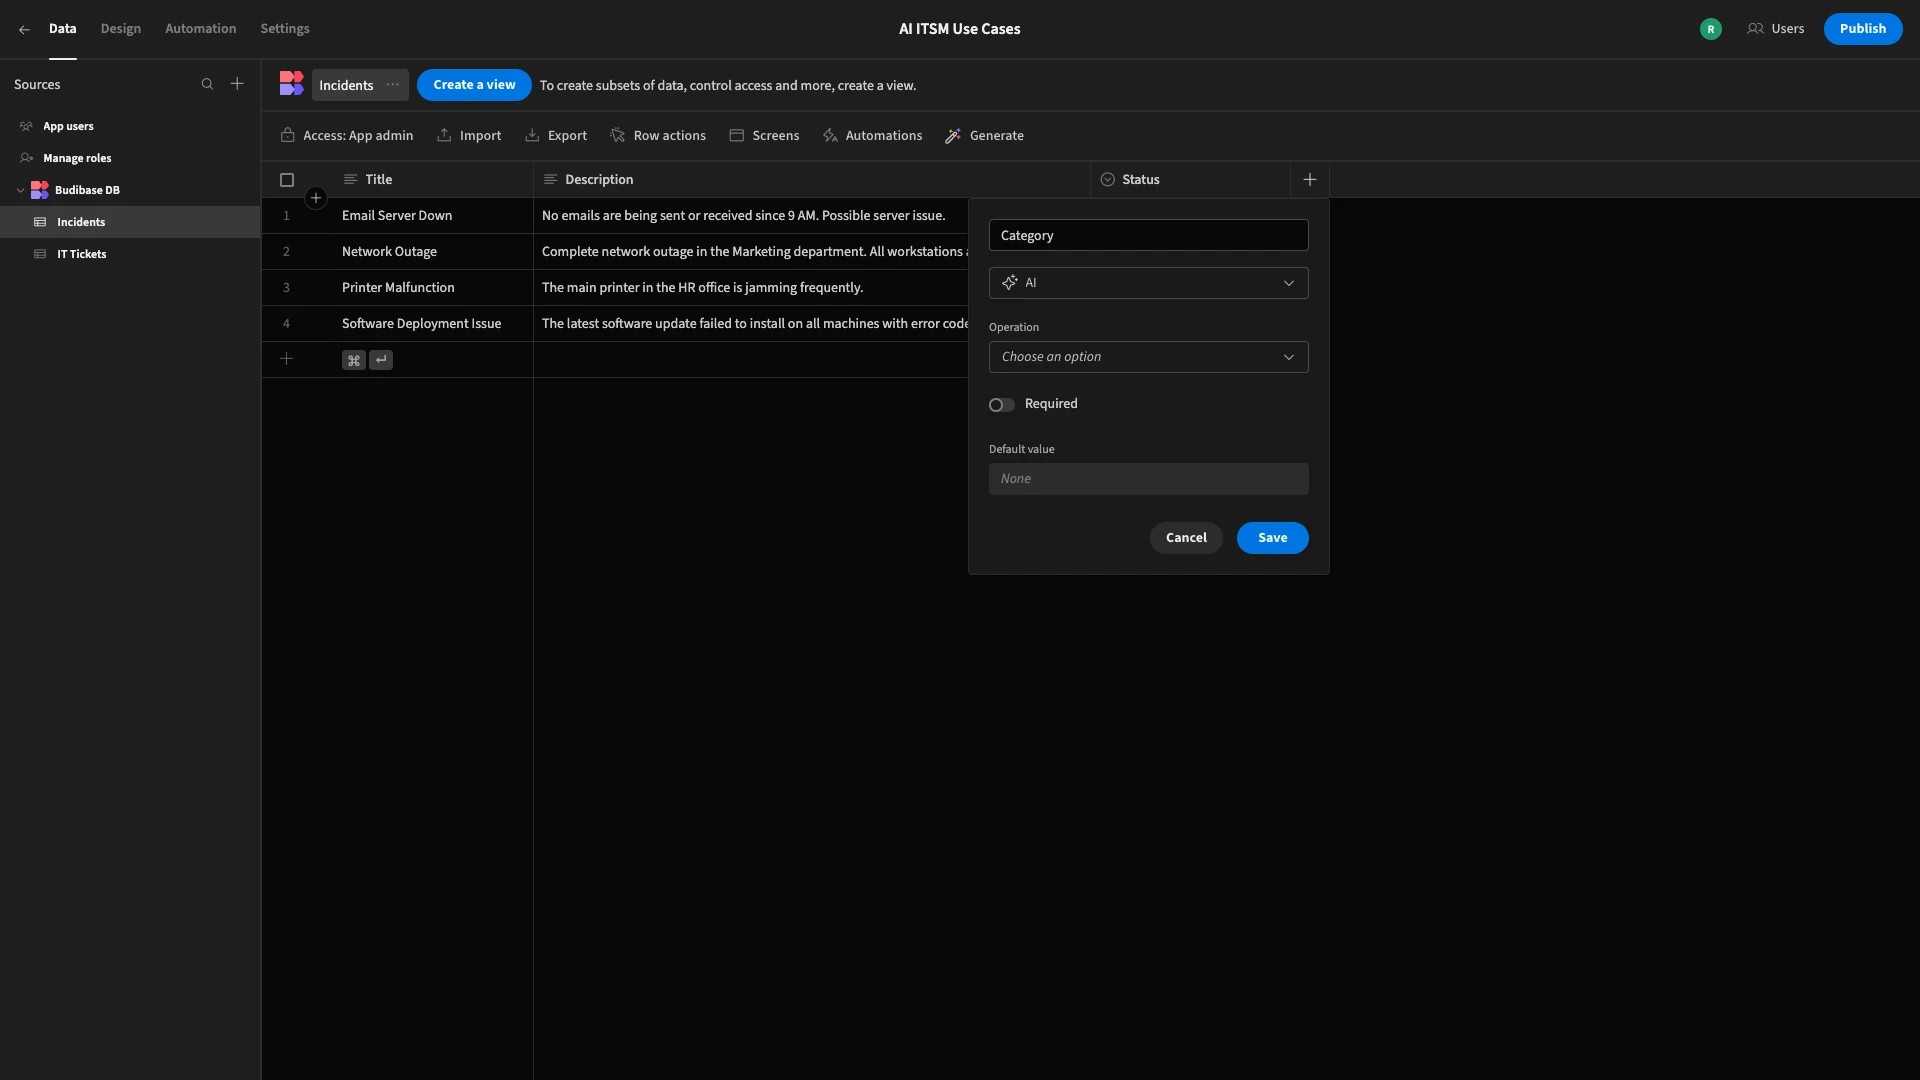Click the Description column header
Image resolution: width=1920 pixels, height=1080 pixels.
click(812, 180)
